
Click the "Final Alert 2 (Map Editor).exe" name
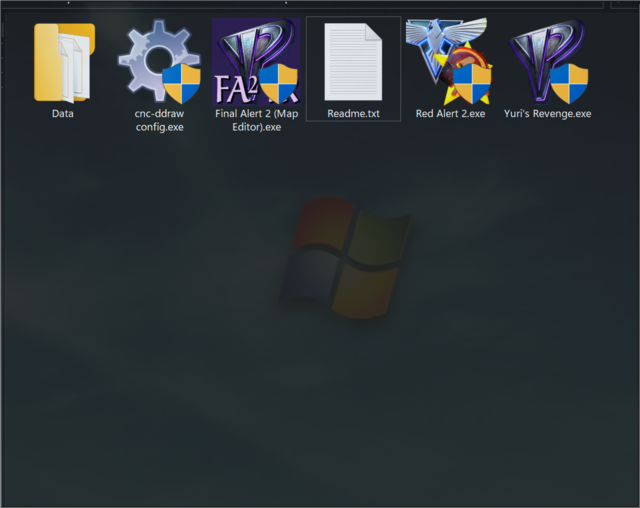tap(256, 120)
